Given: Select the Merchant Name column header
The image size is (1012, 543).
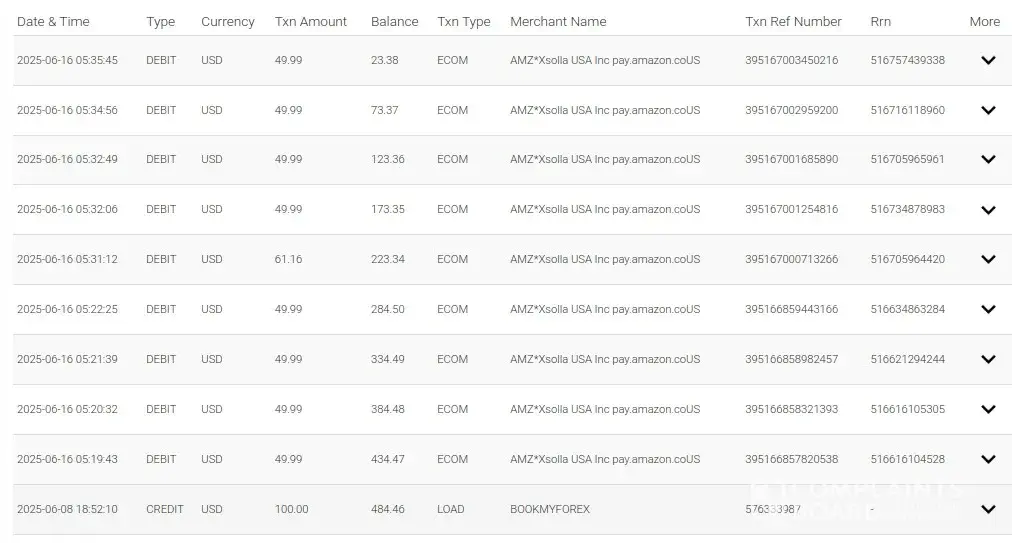Looking at the screenshot, I should coord(558,21).
